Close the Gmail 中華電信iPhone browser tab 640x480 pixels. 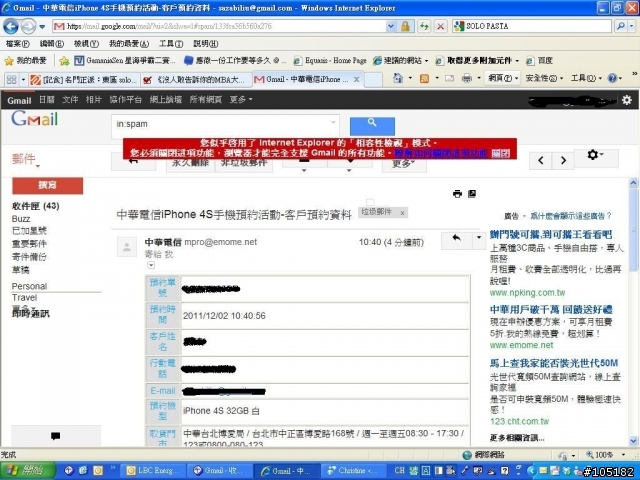(356, 80)
